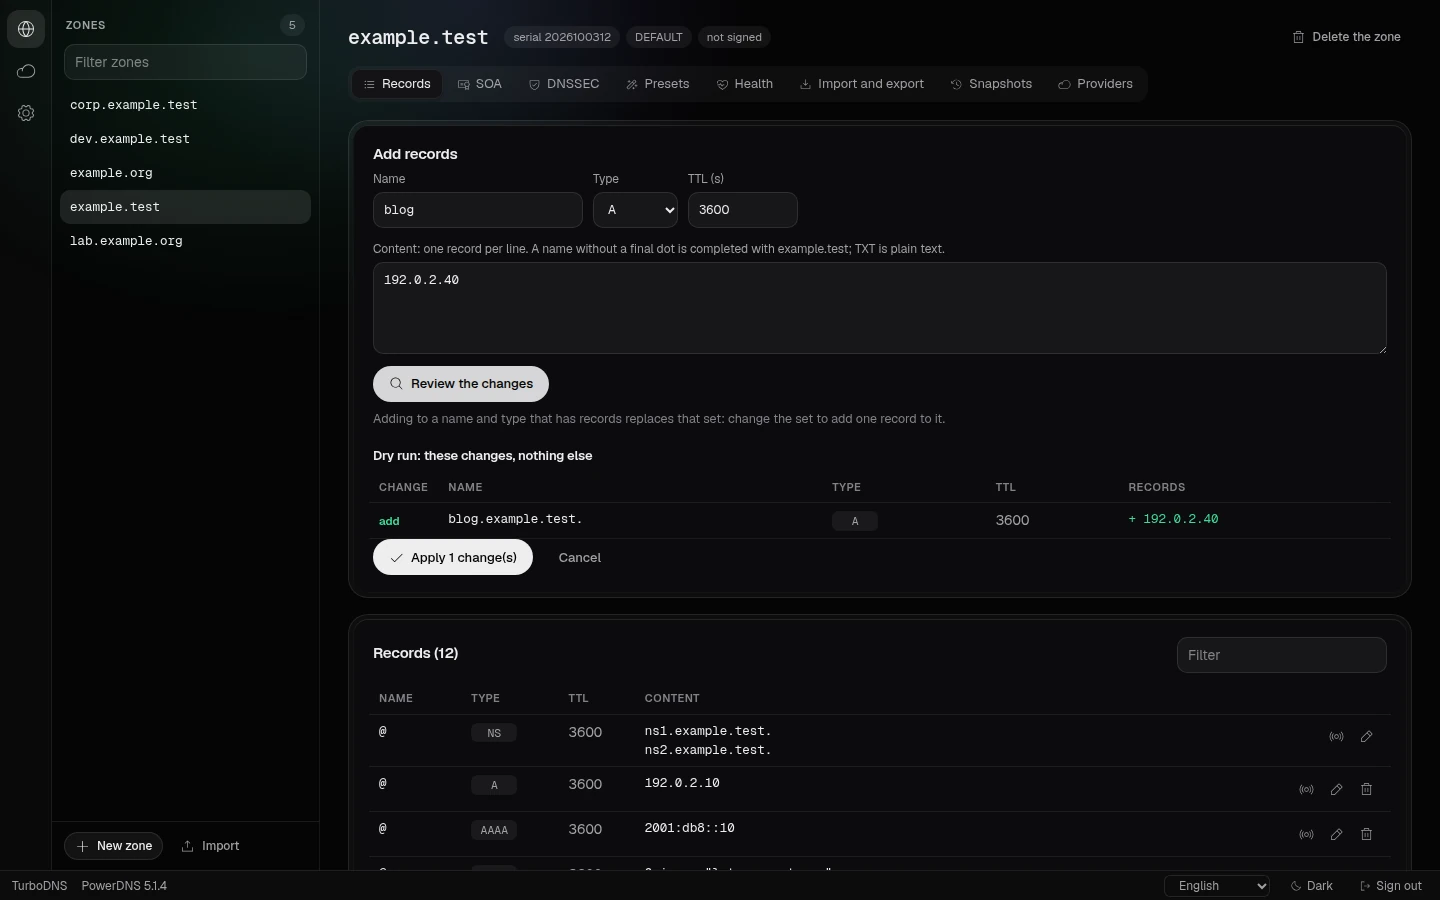Click the TTL field showing 3600
The width and height of the screenshot is (1440, 900).
743,210
